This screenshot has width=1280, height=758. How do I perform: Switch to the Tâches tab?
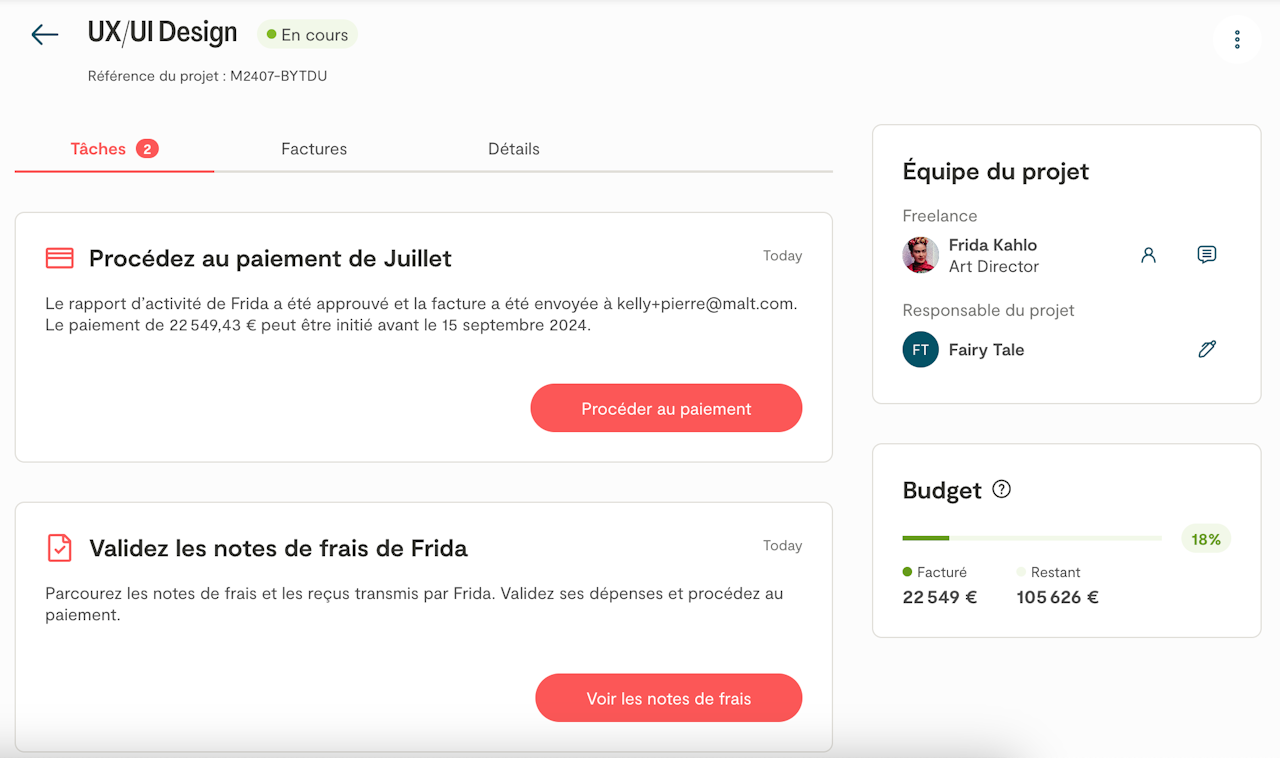(98, 149)
